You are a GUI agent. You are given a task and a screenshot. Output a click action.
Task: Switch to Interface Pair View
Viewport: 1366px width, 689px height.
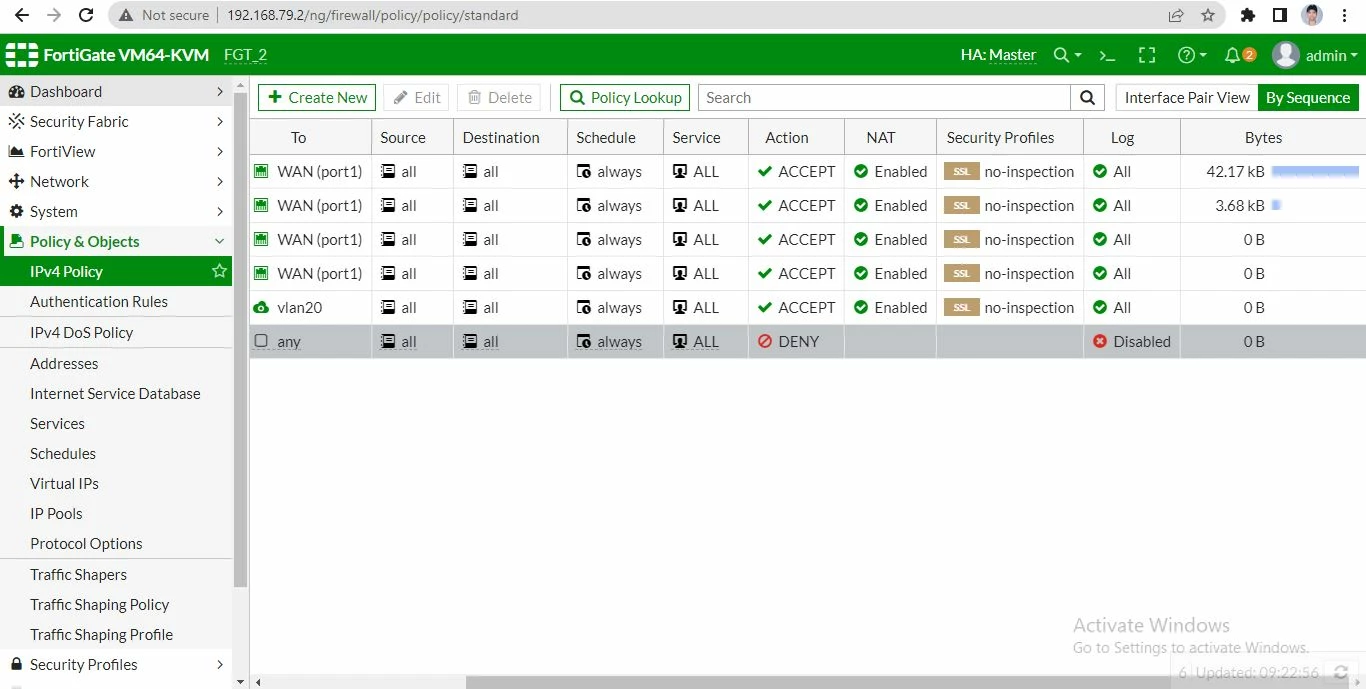click(x=1187, y=97)
